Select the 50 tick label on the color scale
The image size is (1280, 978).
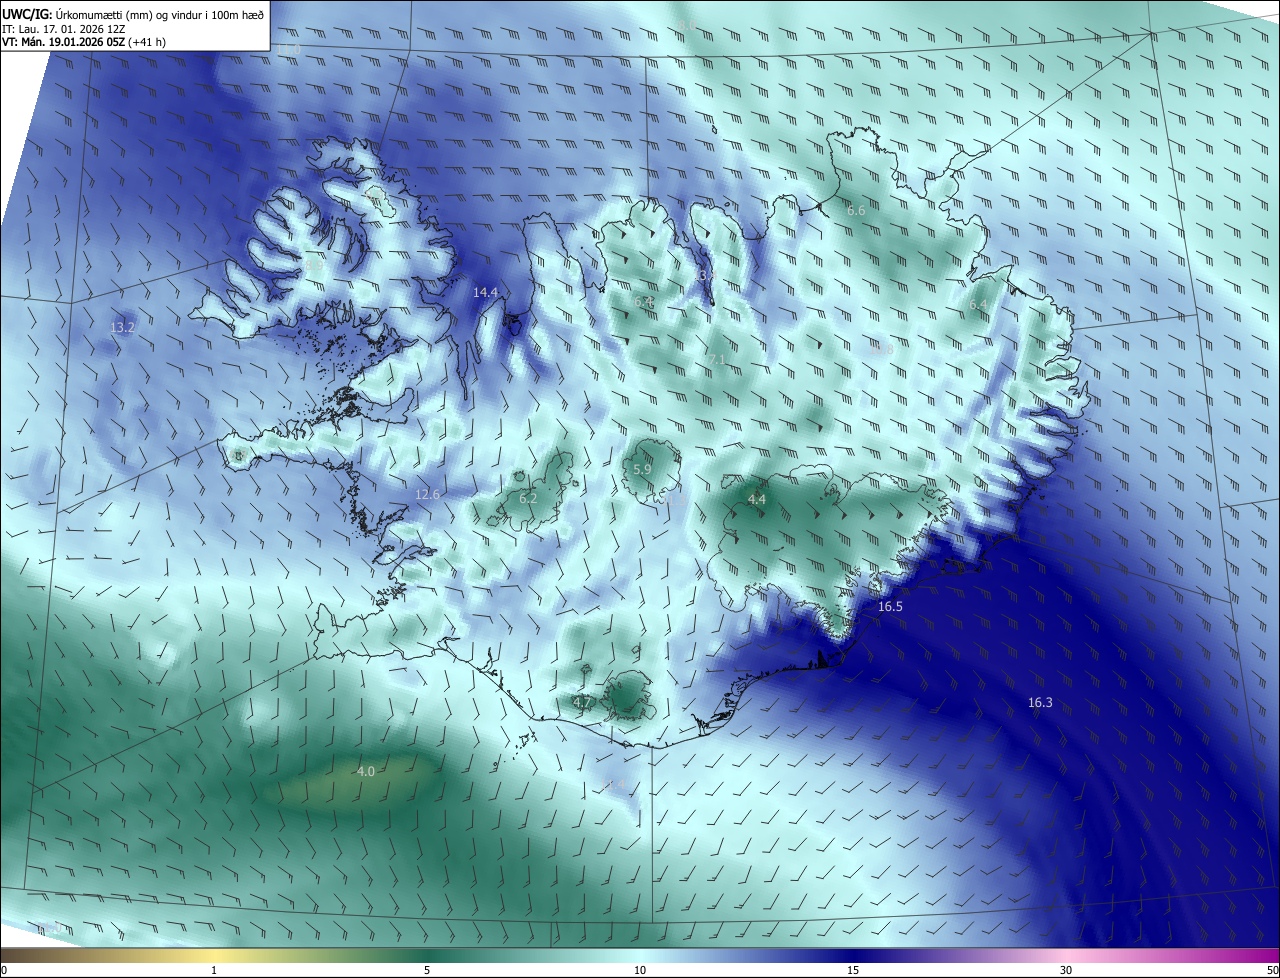1272,970
